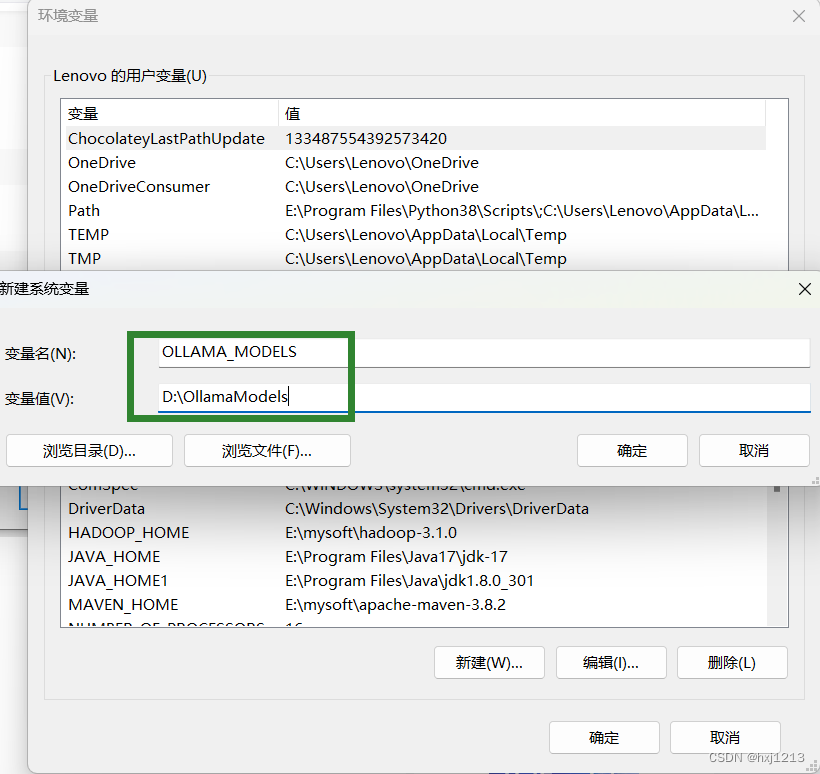Cancel the 新建系统变量 dialog
This screenshot has width=820, height=774.
[x=754, y=450]
